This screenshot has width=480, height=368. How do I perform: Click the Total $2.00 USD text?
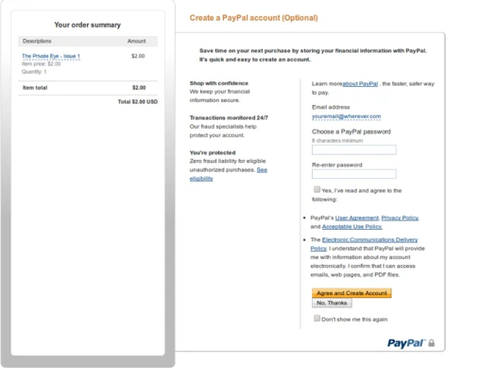point(138,102)
